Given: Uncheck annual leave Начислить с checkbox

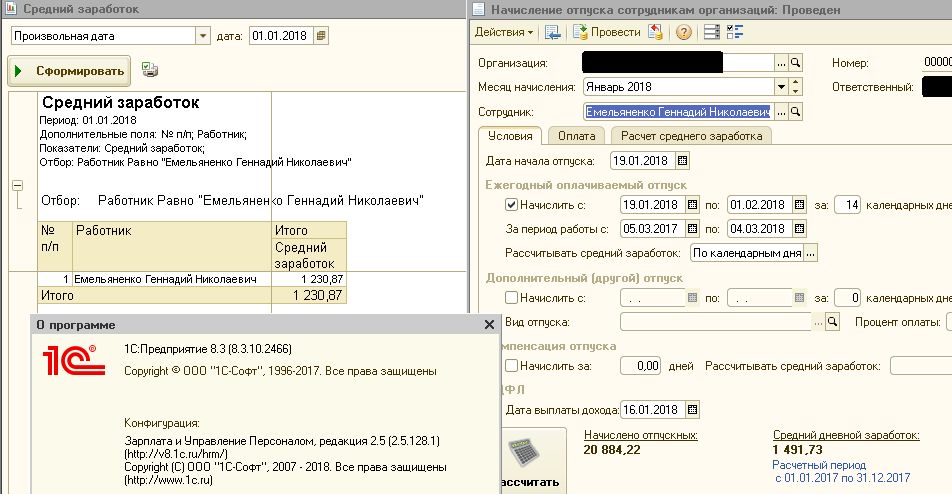Looking at the screenshot, I should [x=511, y=205].
